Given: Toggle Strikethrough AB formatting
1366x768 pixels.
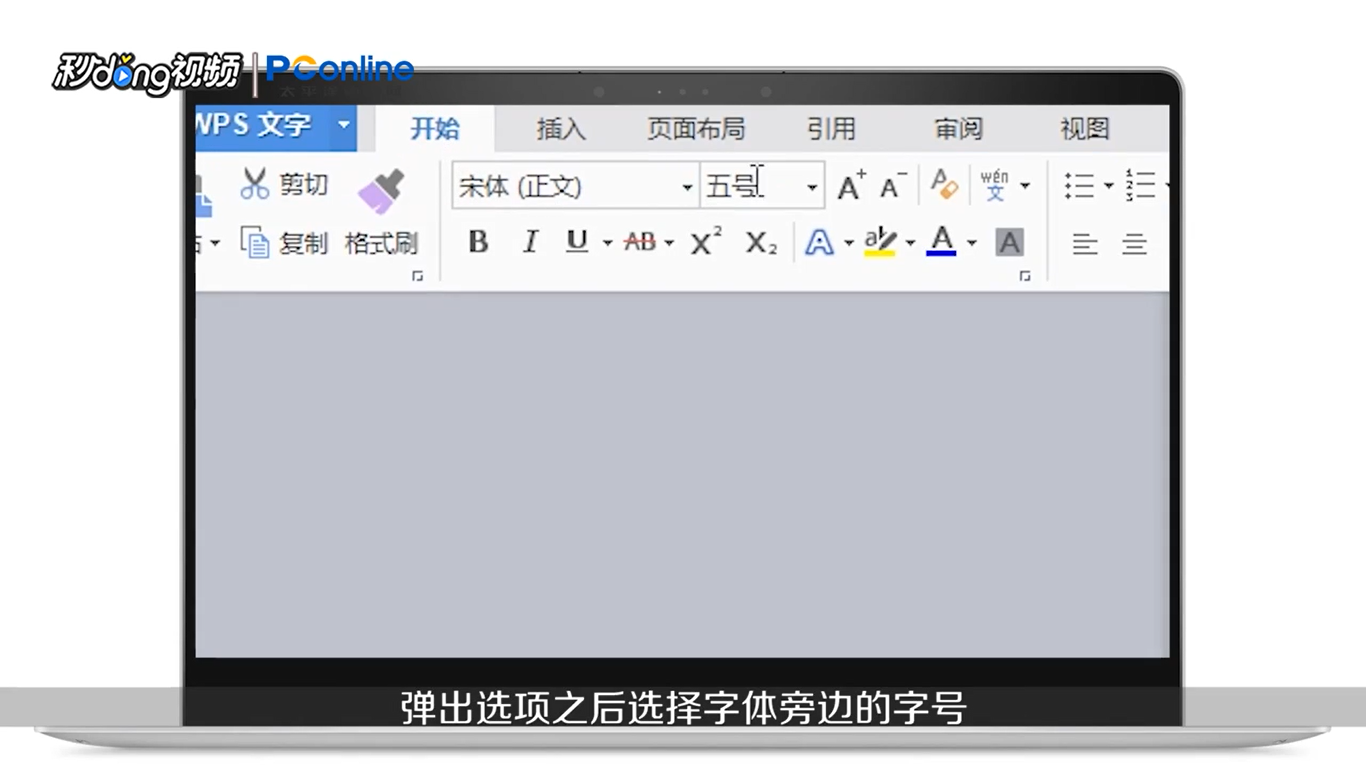Looking at the screenshot, I should click(x=640, y=242).
